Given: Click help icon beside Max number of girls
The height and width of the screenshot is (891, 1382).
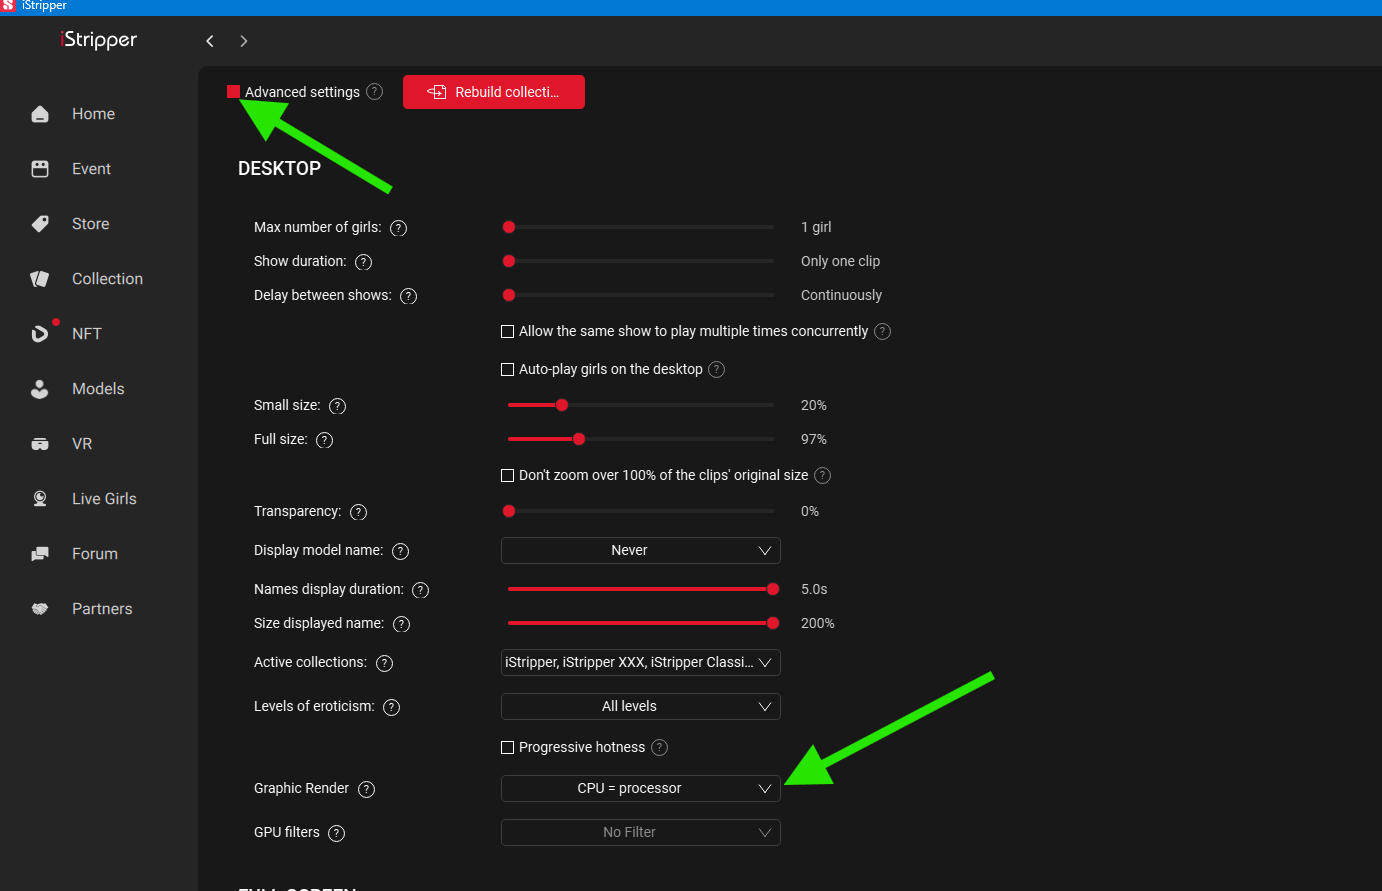Looking at the screenshot, I should (398, 228).
